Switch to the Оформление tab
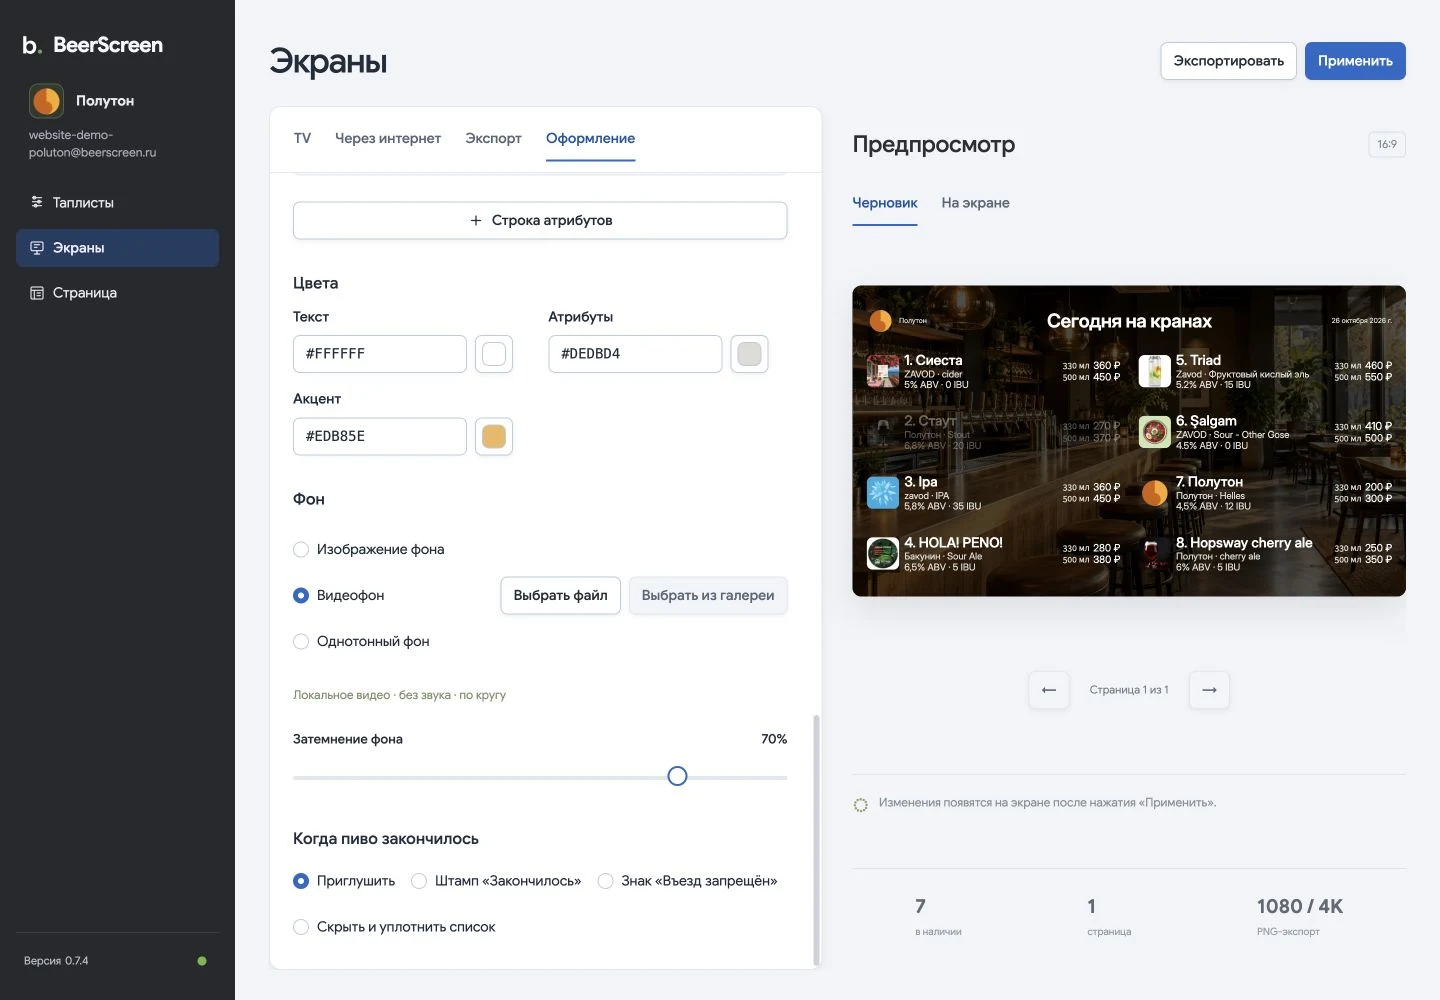The image size is (1440, 1000). pyautogui.click(x=590, y=138)
